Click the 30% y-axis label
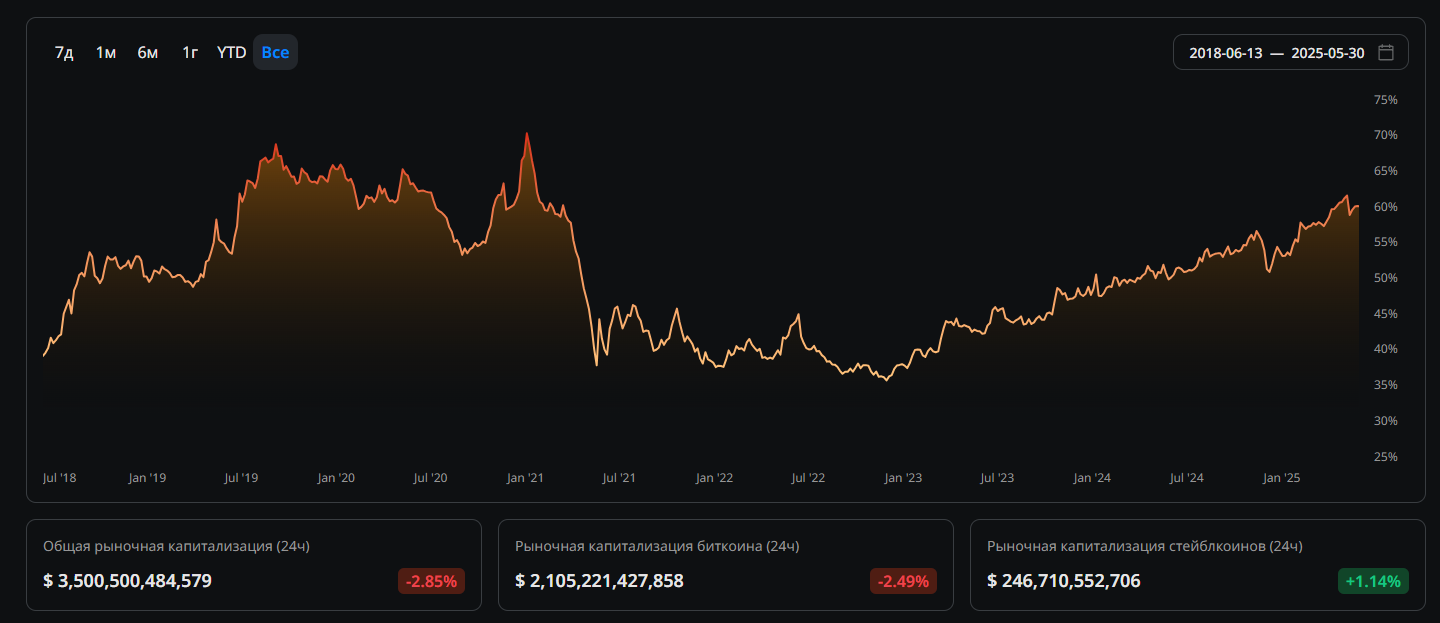Image resolution: width=1440 pixels, height=623 pixels. (1386, 421)
